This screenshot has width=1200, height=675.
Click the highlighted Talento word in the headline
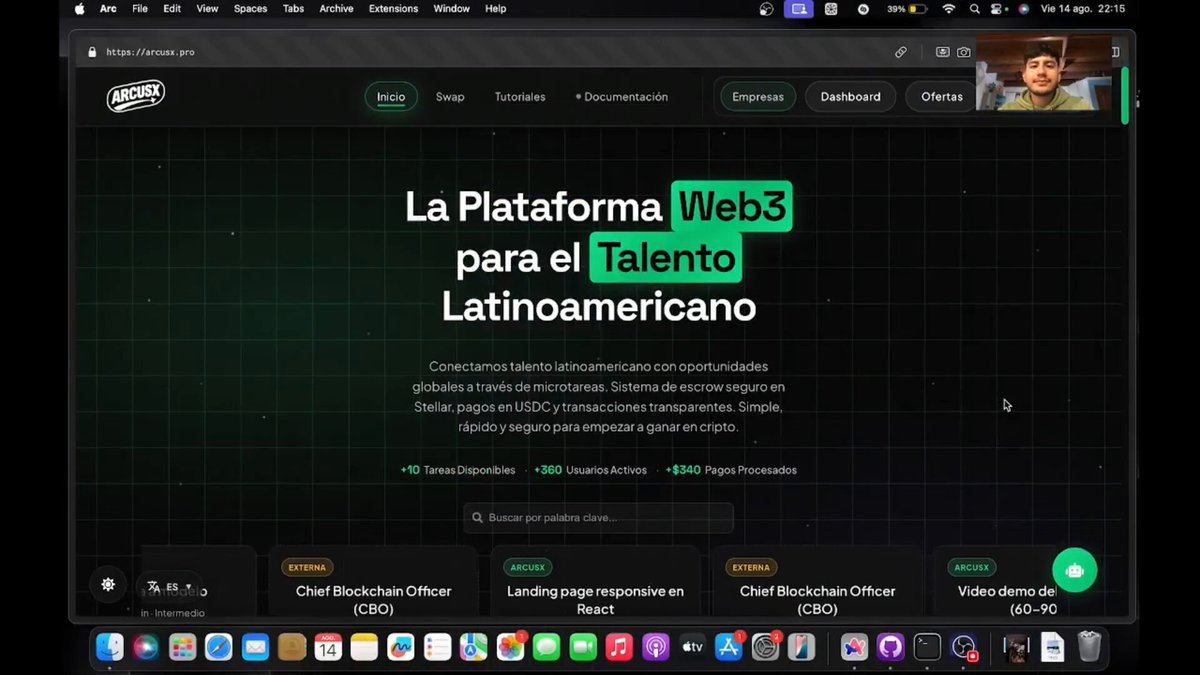[x=666, y=258]
